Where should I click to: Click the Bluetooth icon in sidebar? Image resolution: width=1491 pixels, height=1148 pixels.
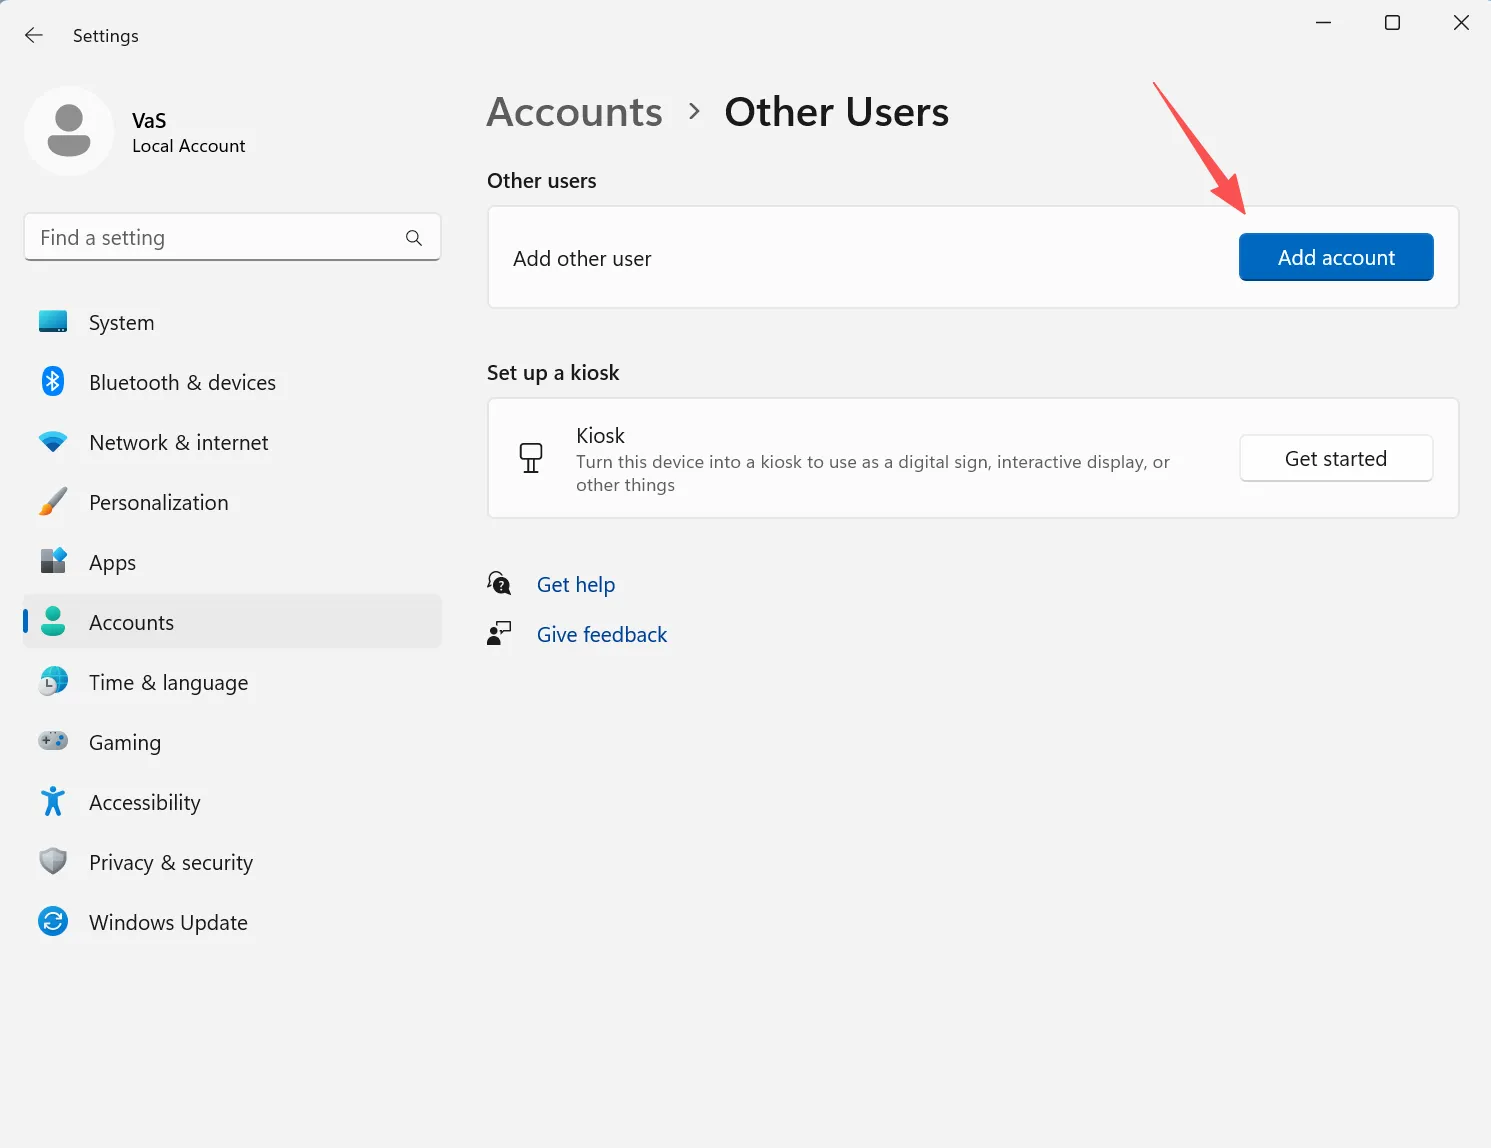(x=53, y=381)
